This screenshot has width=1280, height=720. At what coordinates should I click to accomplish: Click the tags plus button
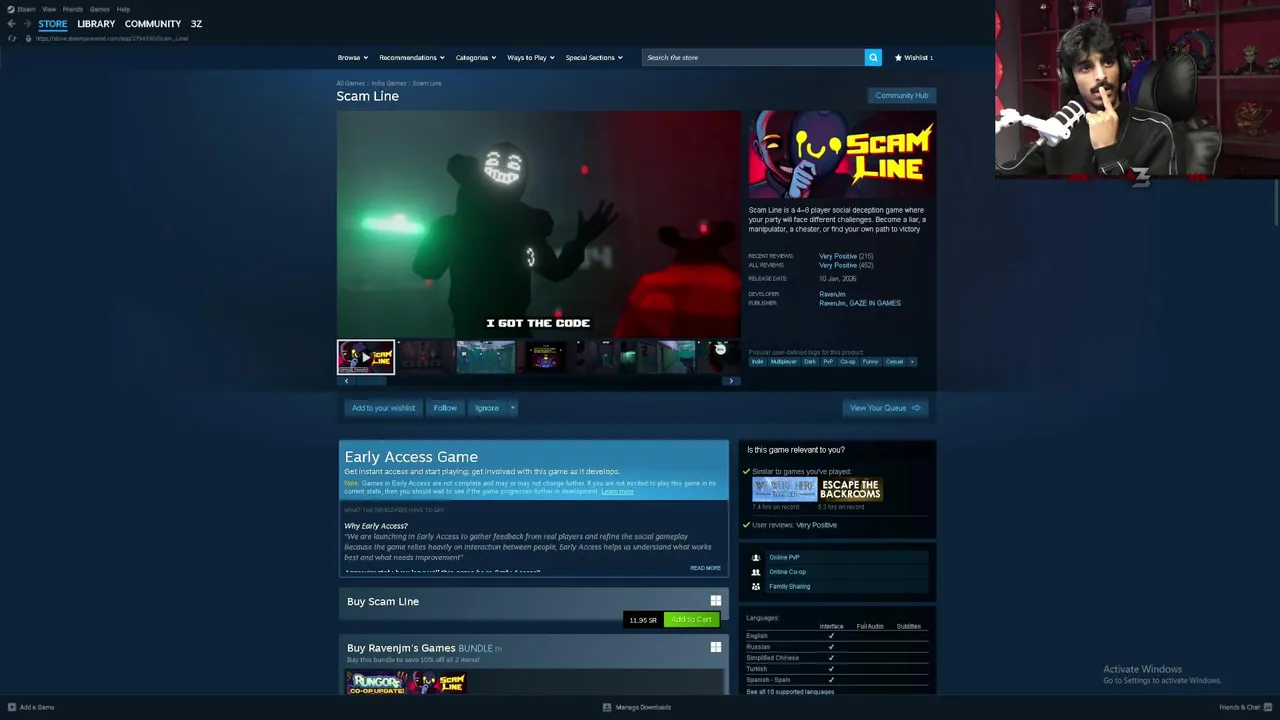[x=911, y=361]
